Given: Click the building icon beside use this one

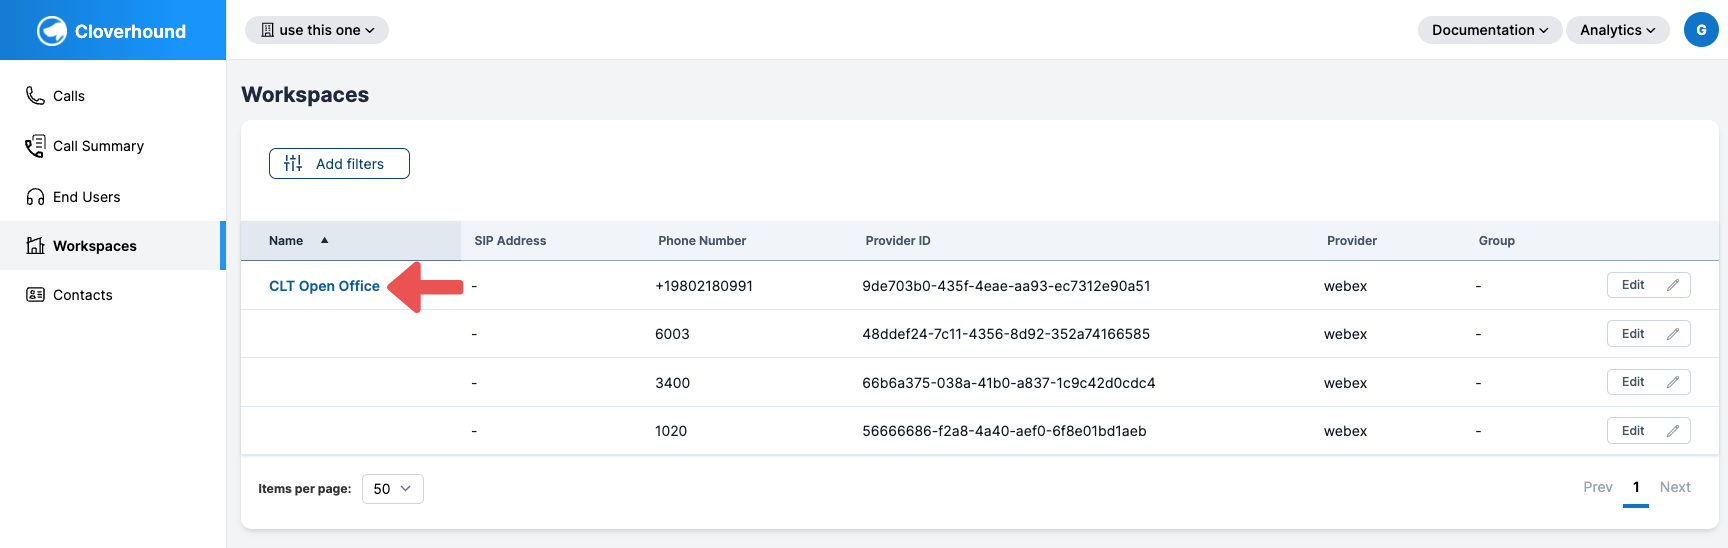Looking at the screenshot, I should pyautogui.click(x=267, y=30).
